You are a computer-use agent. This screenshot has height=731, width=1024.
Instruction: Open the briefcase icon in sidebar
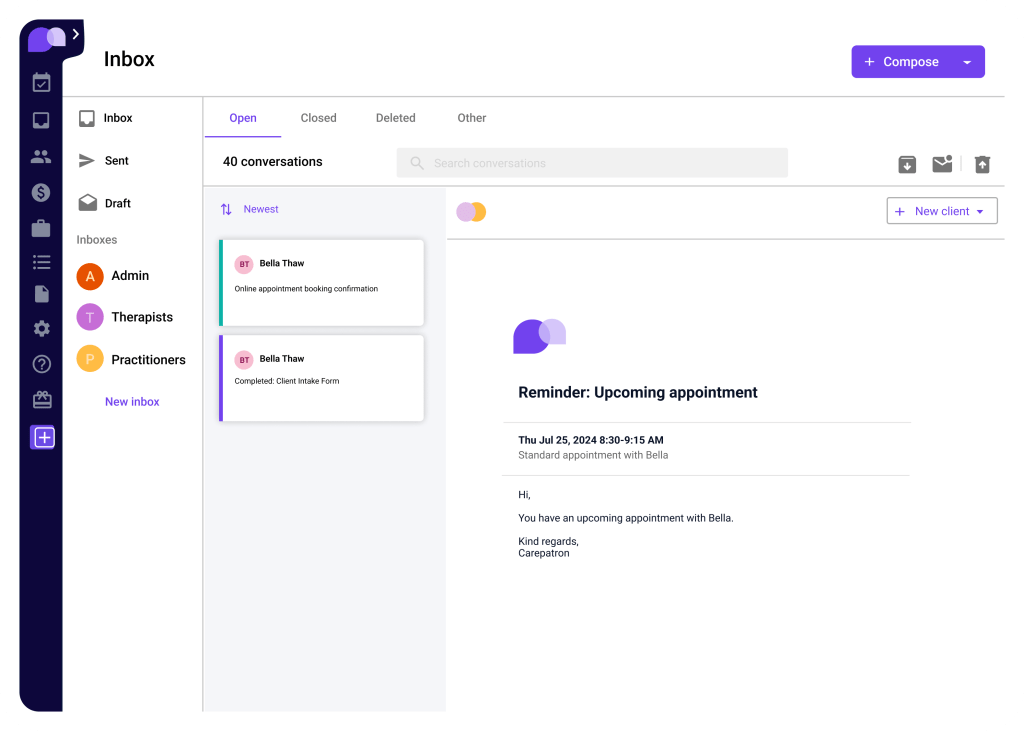pyautogui.click(x=41, y=228)
